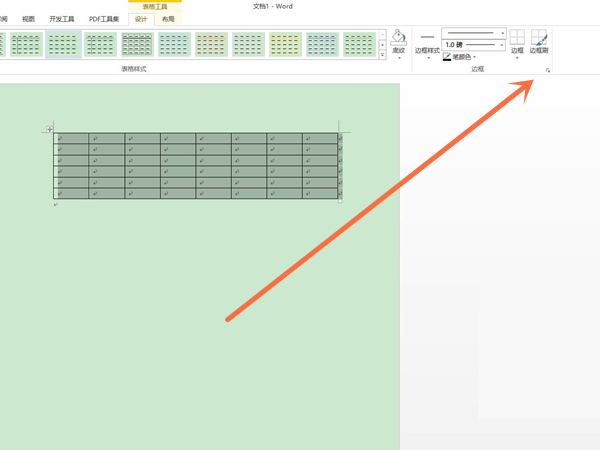The height and width of the screenshot is (450, 600).
Task: Switch to the 布局 table layout tab
Action: coord(168,19)
